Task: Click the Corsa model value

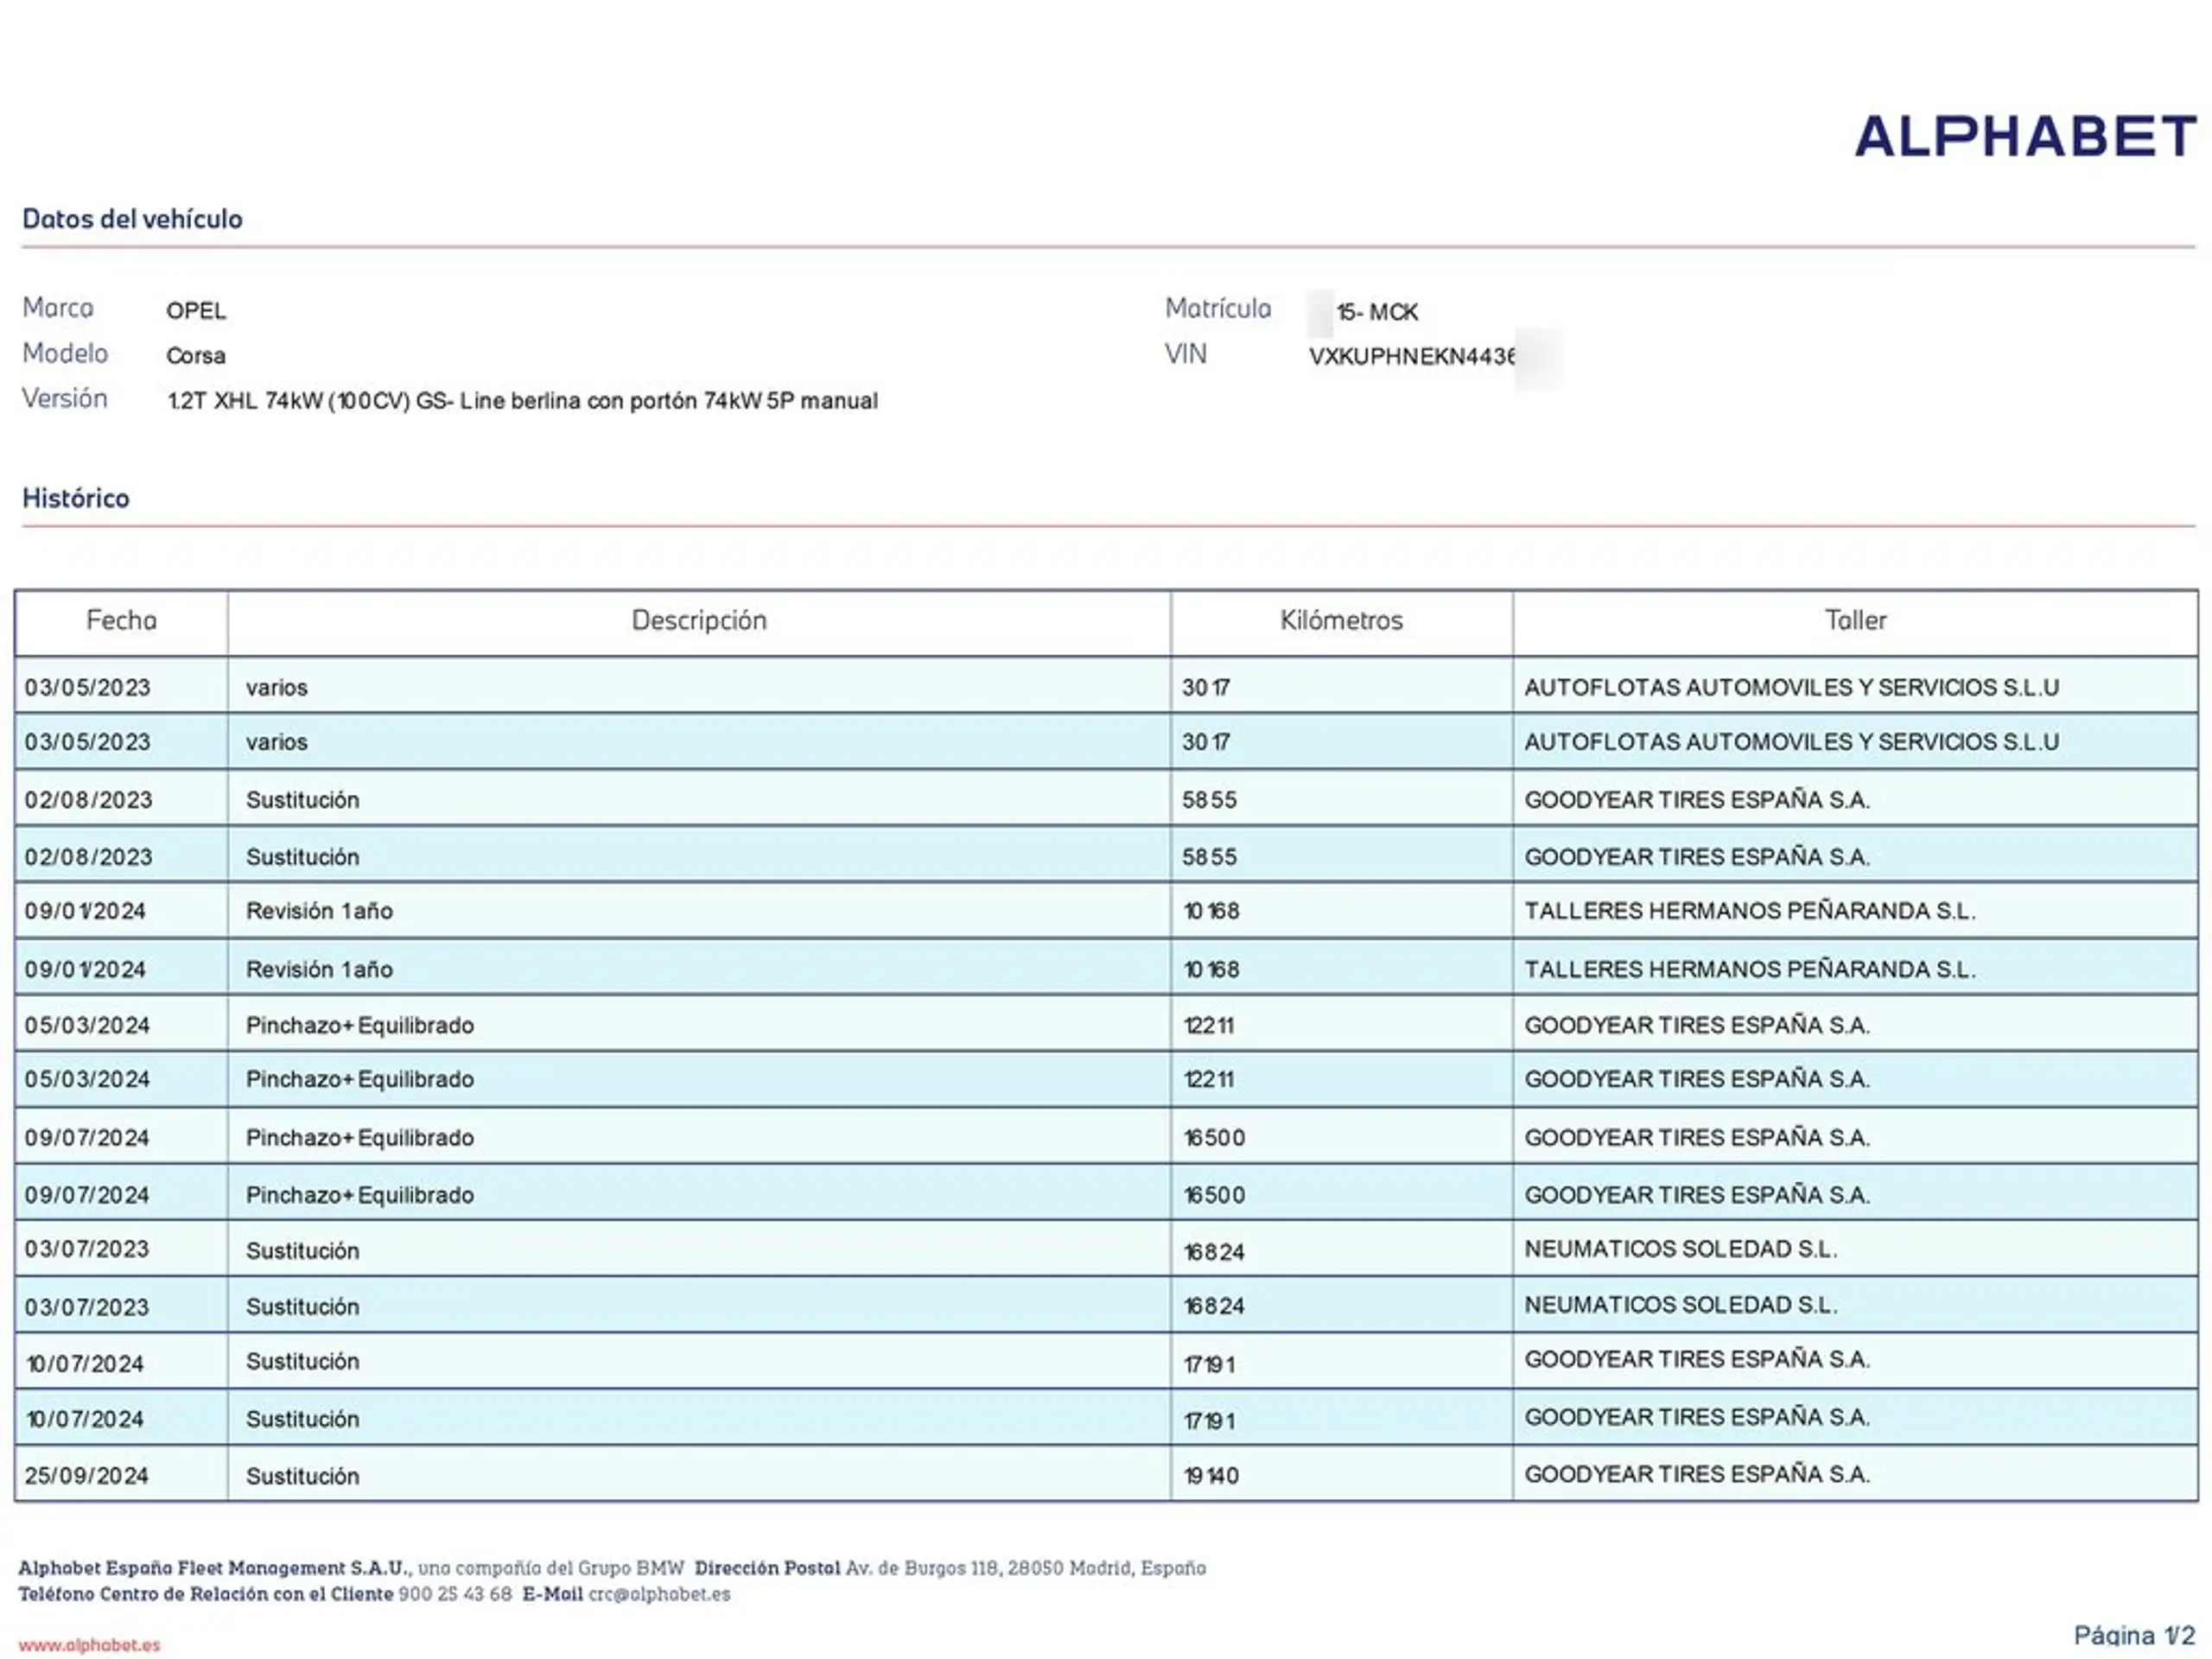Action: point(196,356)
